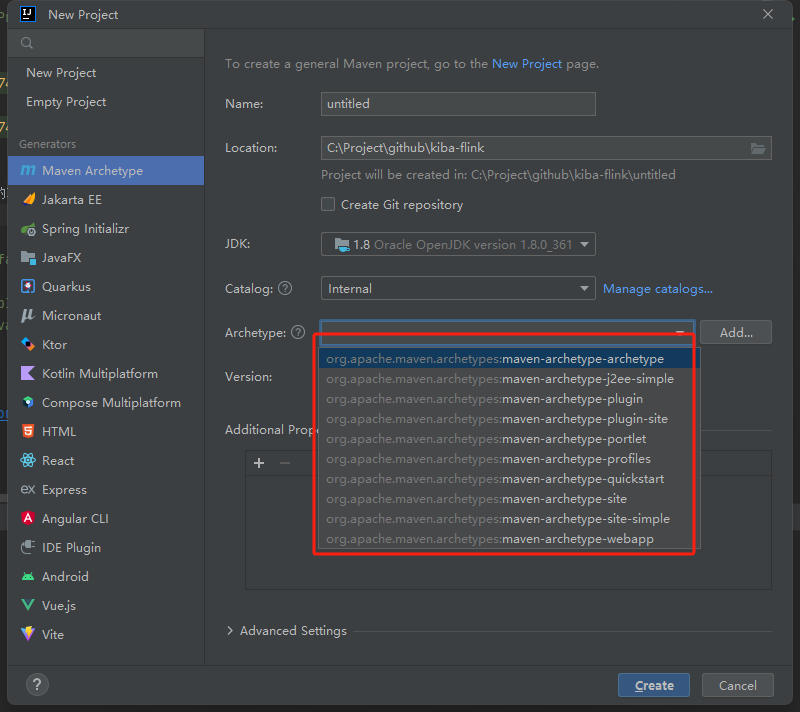
Task: Click the IDE Plugin icon
Action: pyautogui.click(x=28, y=547)
